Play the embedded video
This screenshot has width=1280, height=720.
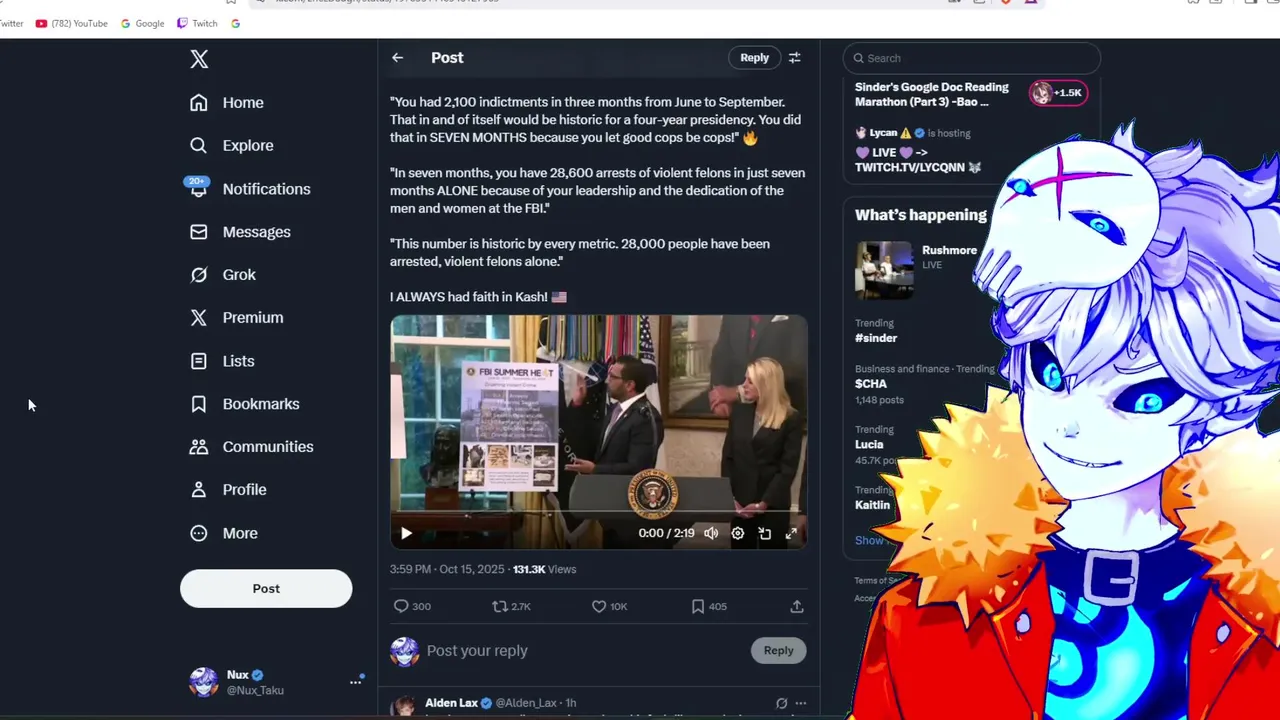(406, 534)
